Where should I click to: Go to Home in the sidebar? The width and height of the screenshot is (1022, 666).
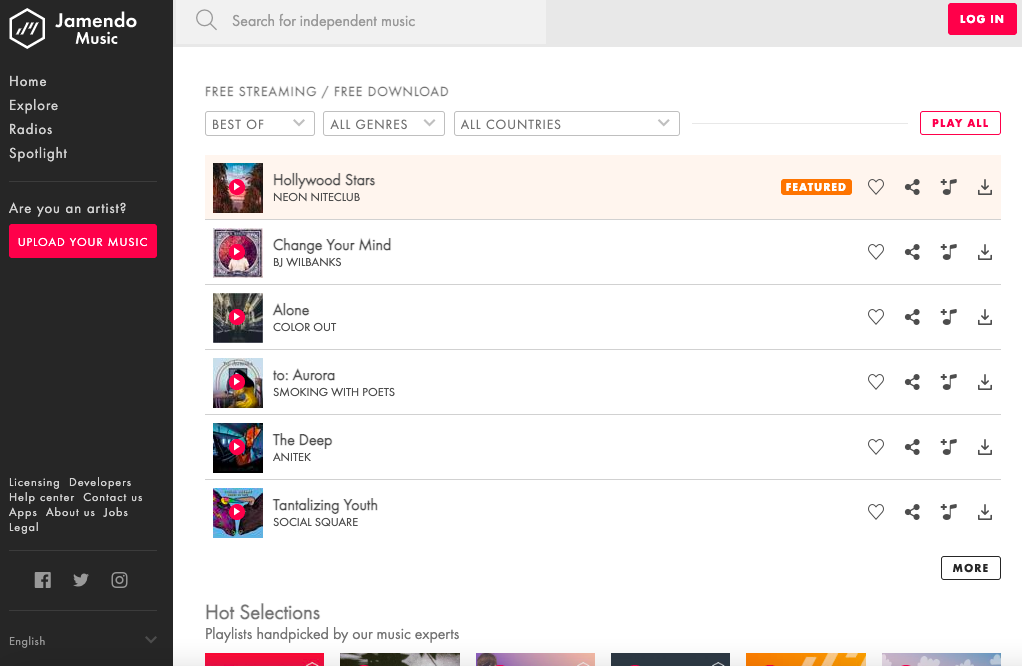pyautogui.click(x=27, y=81)
